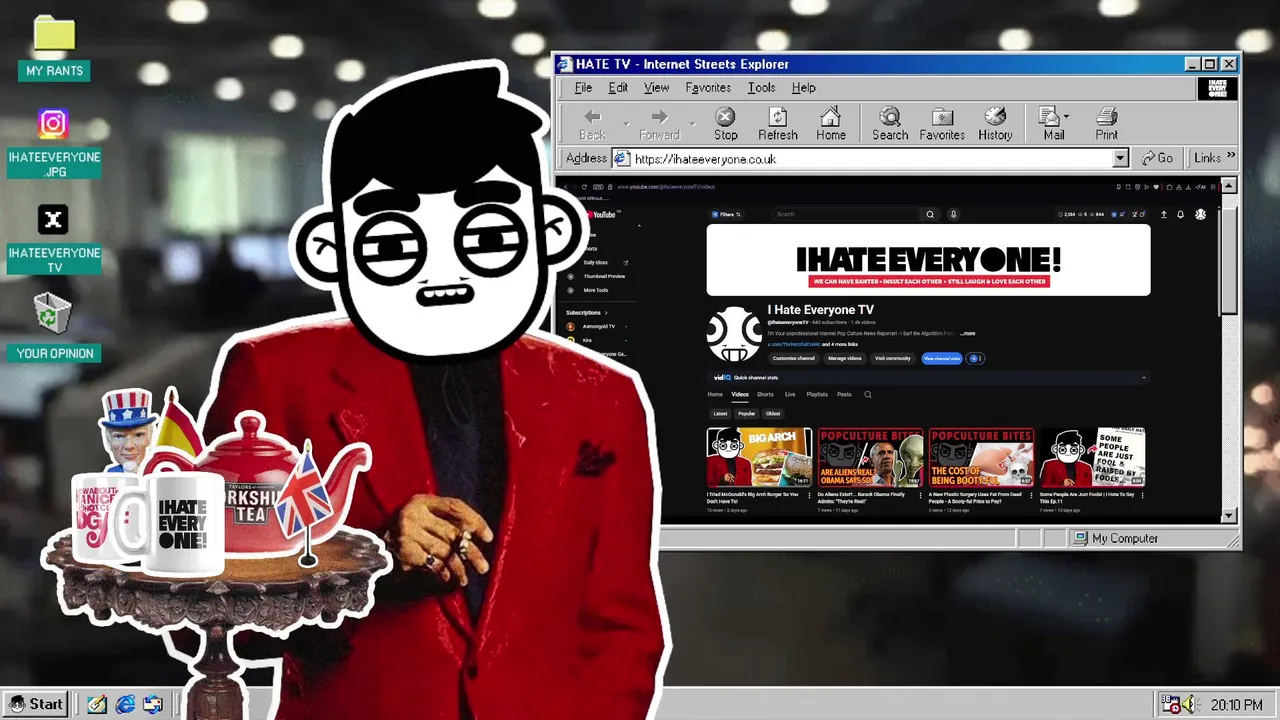The width and height of the screenshot is (1280, 720).
Task: Expand channel description with ...more
Action: [x=967, y=333]
